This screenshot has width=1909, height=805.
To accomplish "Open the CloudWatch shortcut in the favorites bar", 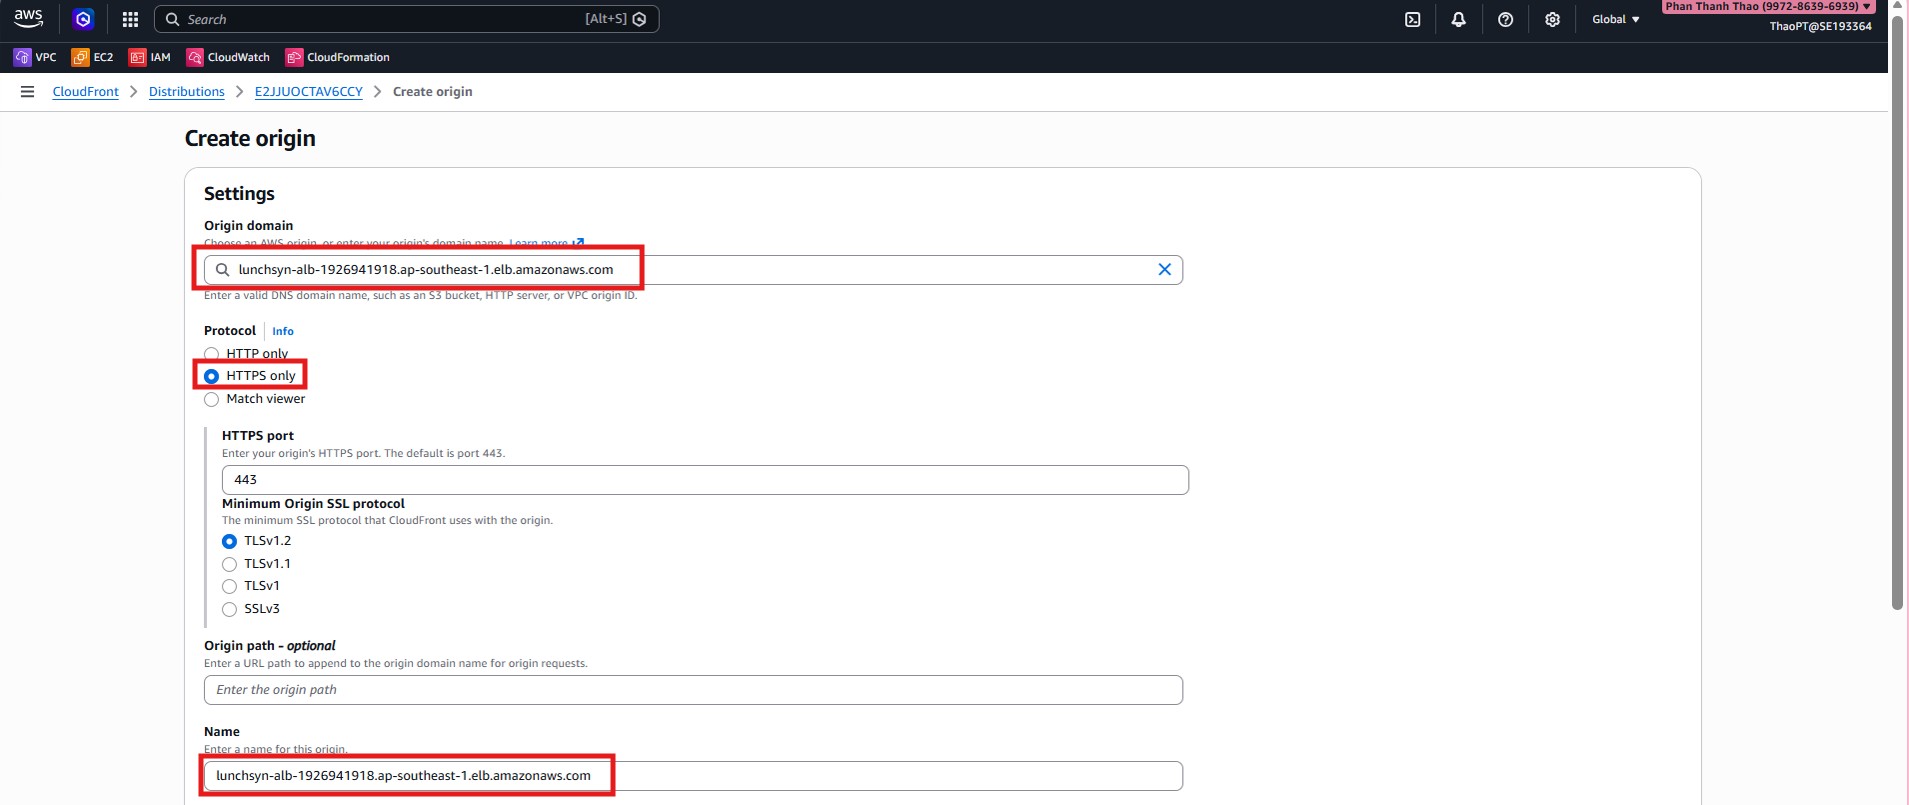I will pos(228,57).
